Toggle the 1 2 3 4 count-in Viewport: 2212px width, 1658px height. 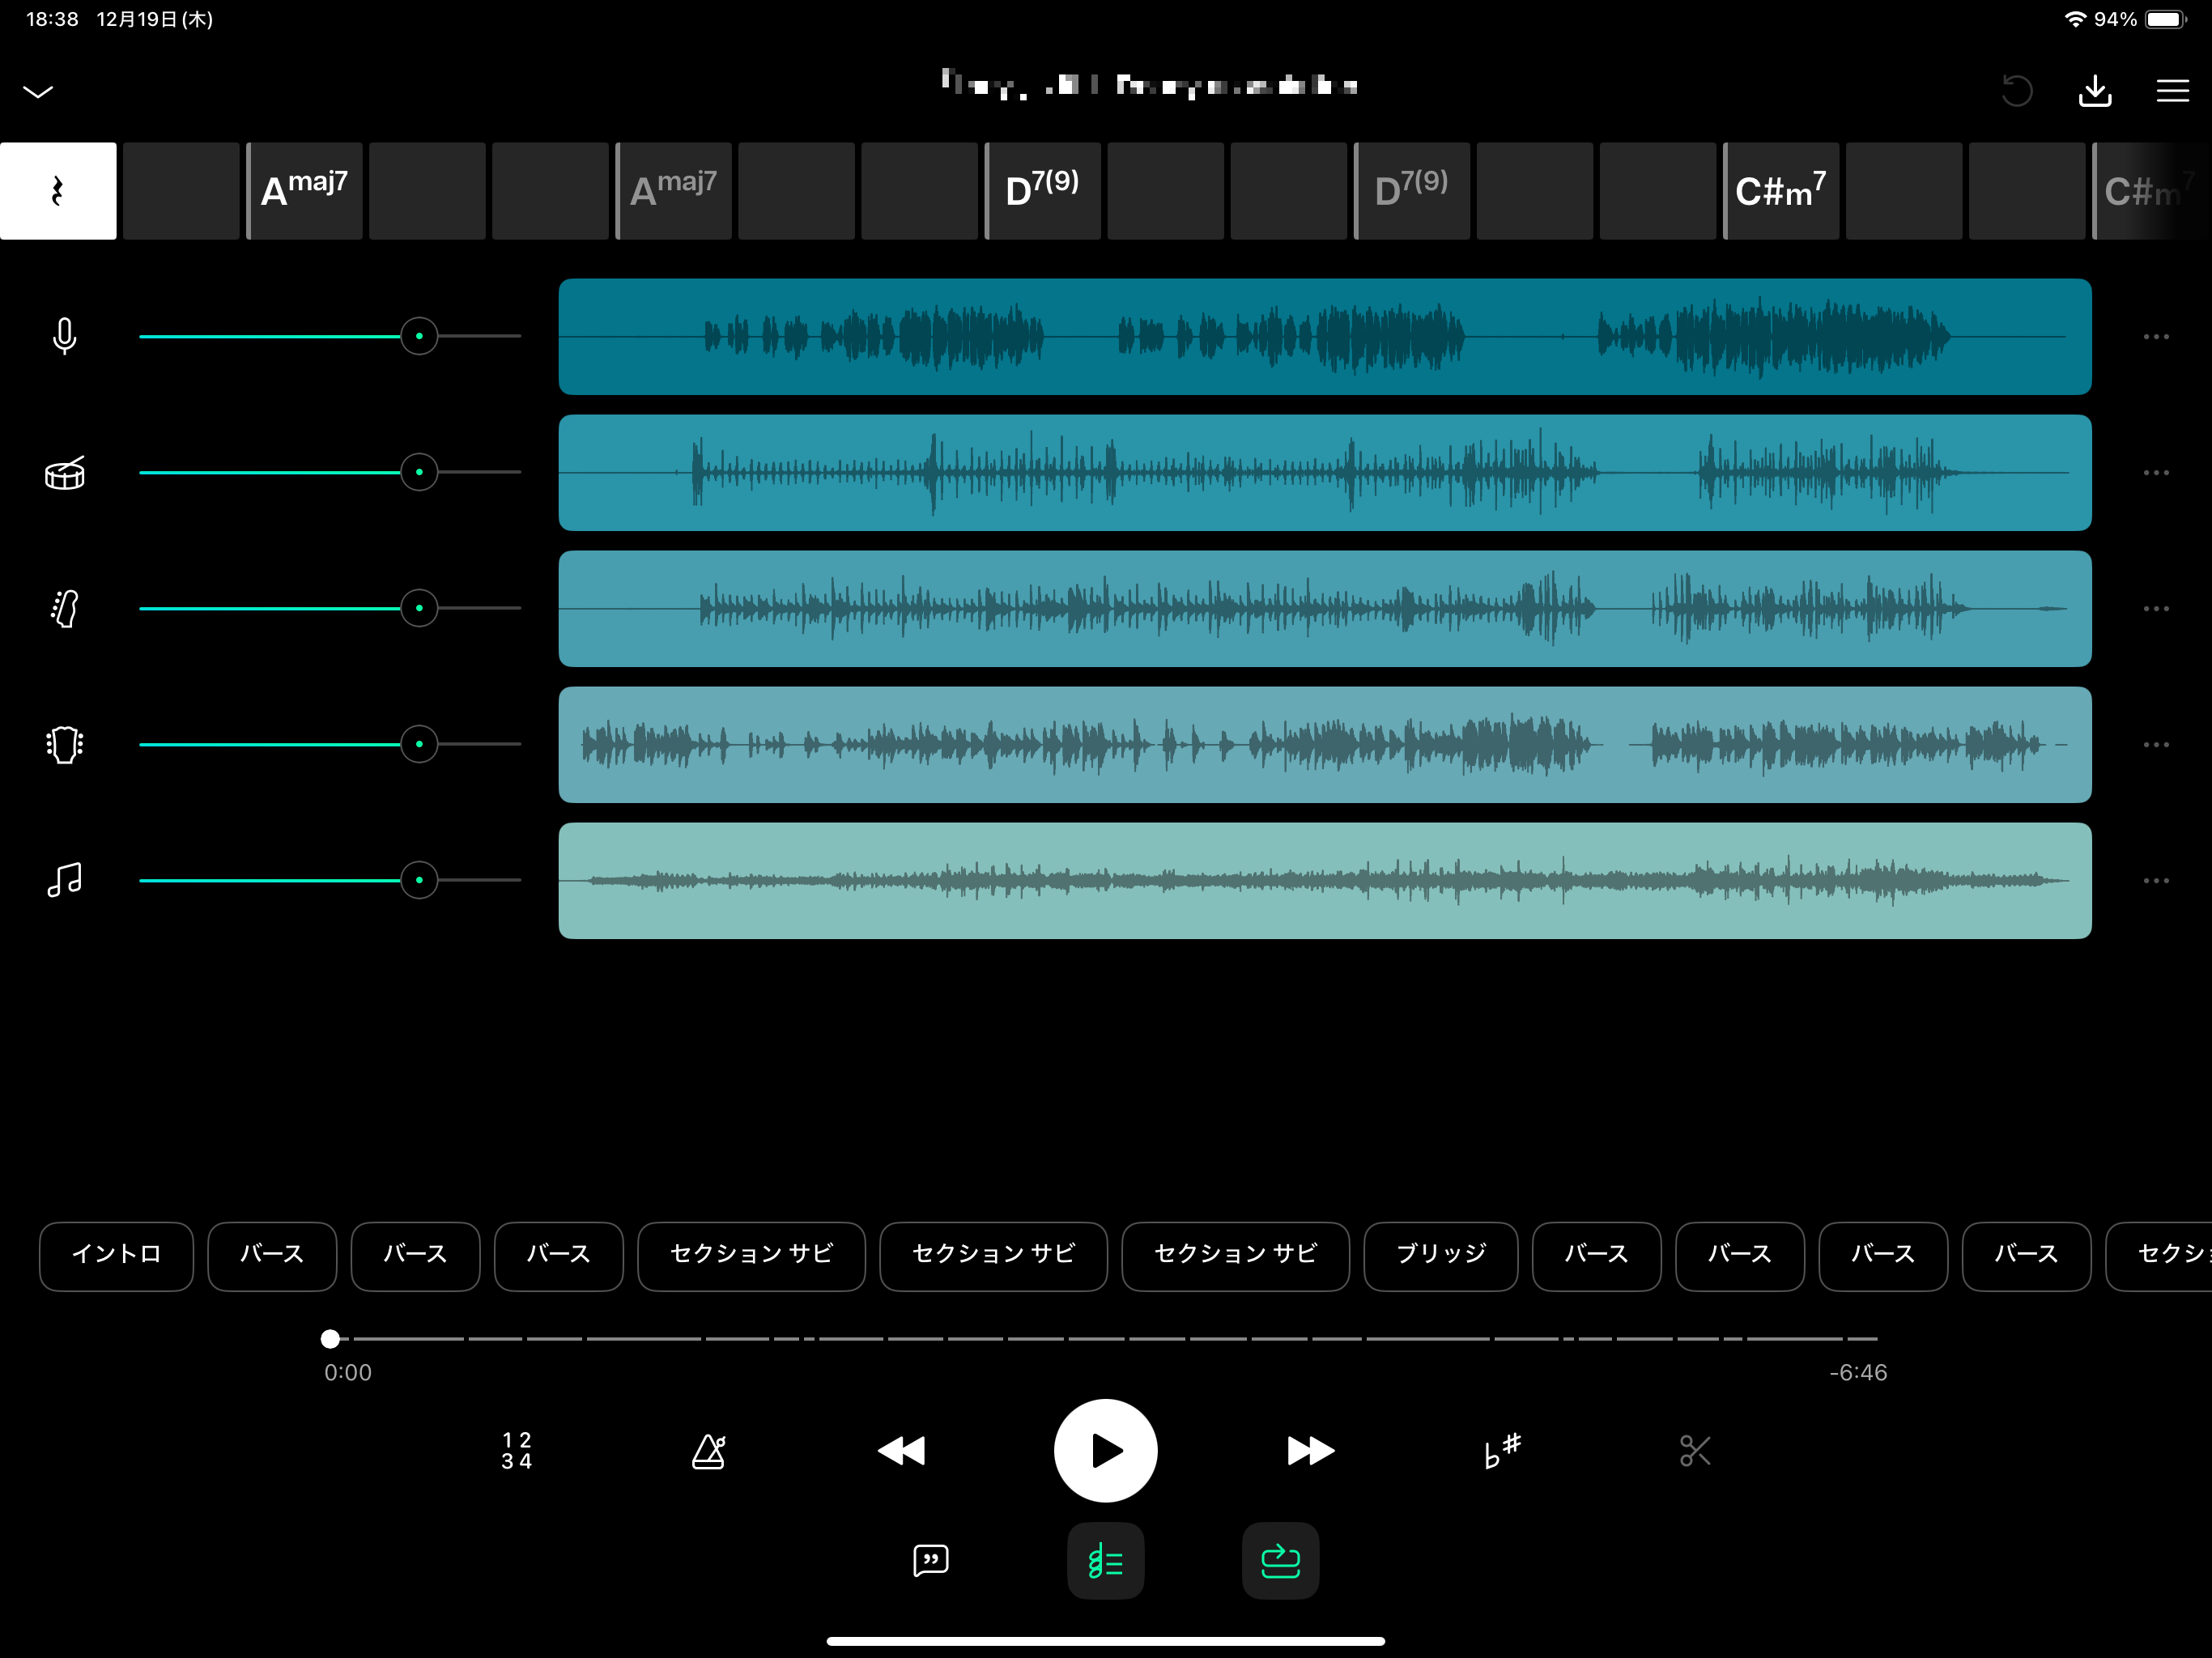tap(517, 1450)
